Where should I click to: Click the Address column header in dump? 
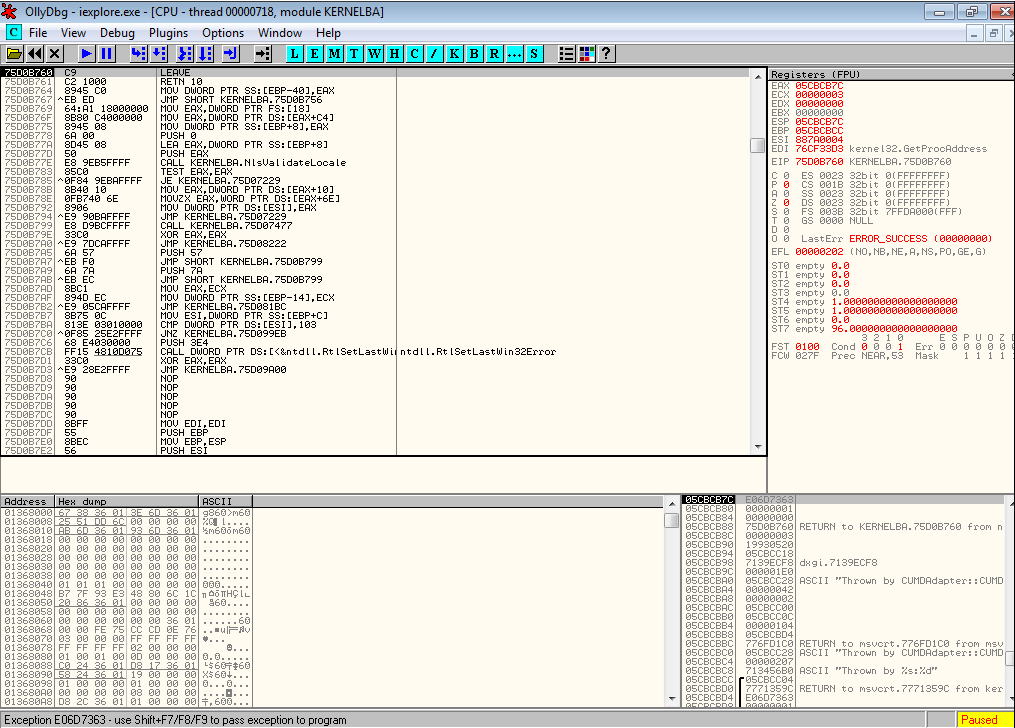pyautogui.click(x=28, y=502)
